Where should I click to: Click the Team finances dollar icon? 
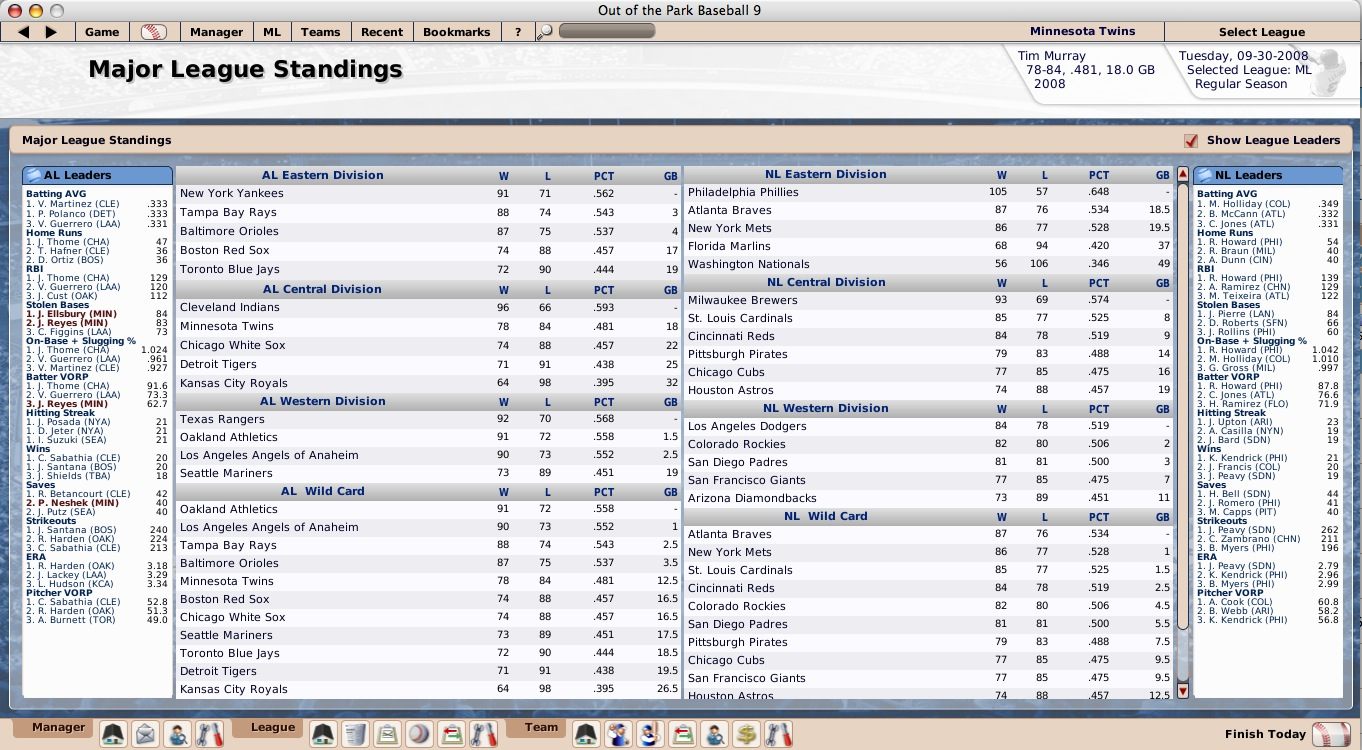pos(746,735)
